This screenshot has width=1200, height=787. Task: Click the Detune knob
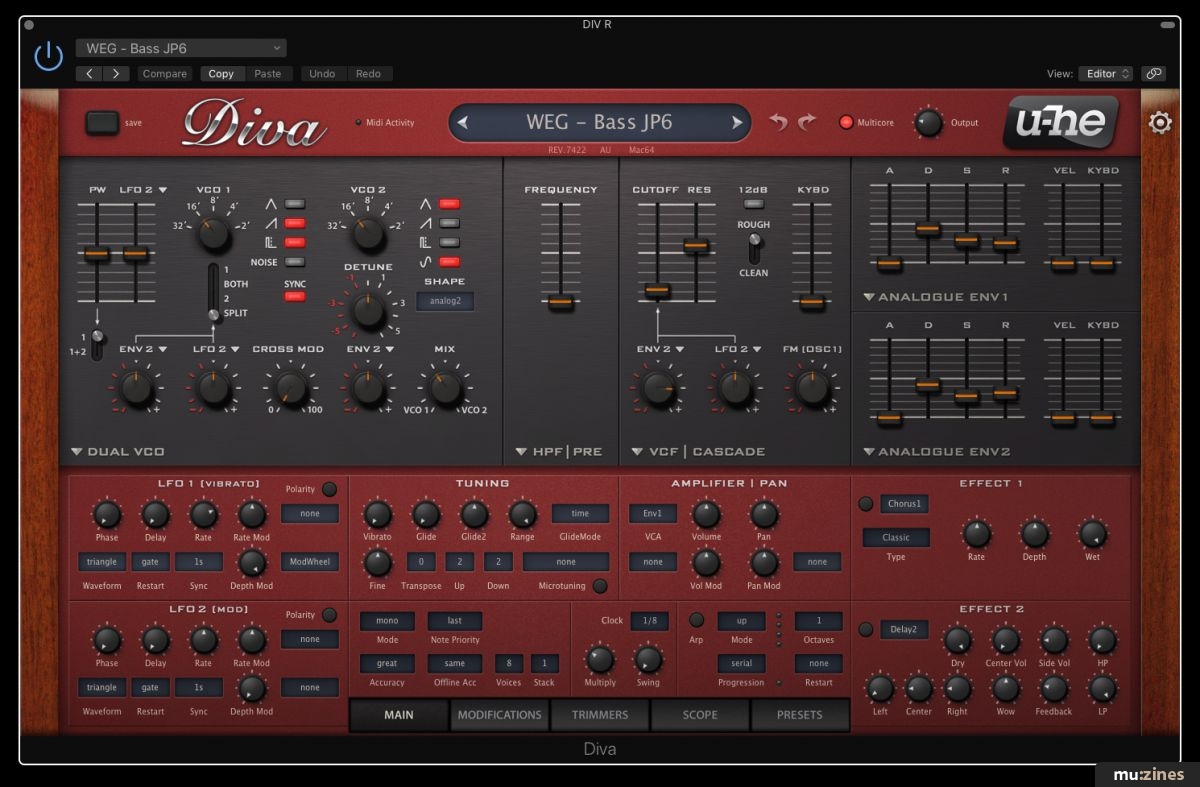point(368,312)
